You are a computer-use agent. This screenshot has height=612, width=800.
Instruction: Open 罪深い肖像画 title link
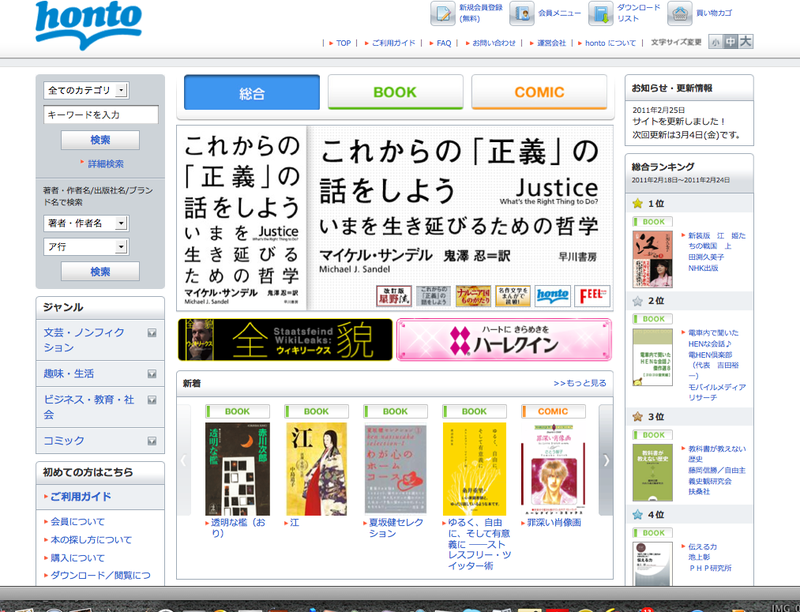[554, 522]
